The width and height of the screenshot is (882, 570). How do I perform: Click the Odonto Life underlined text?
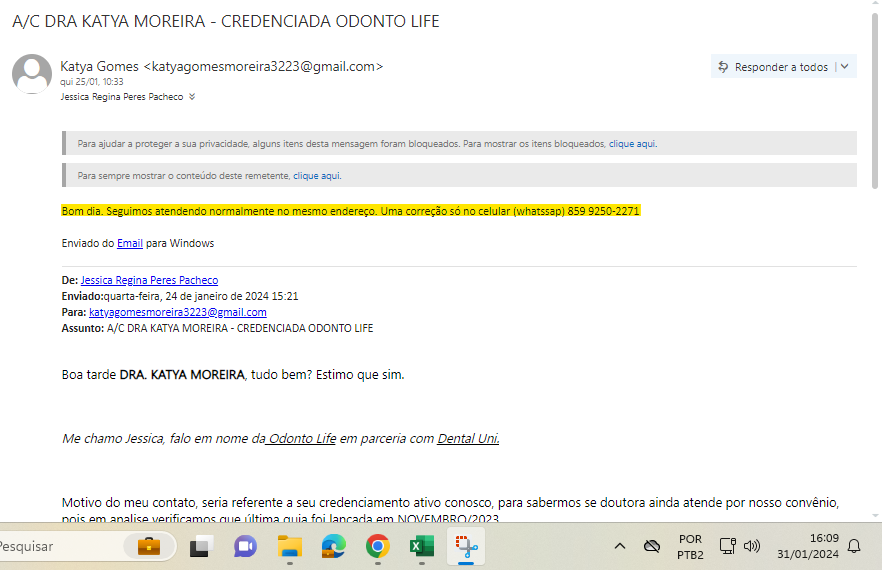pos(301,438)
